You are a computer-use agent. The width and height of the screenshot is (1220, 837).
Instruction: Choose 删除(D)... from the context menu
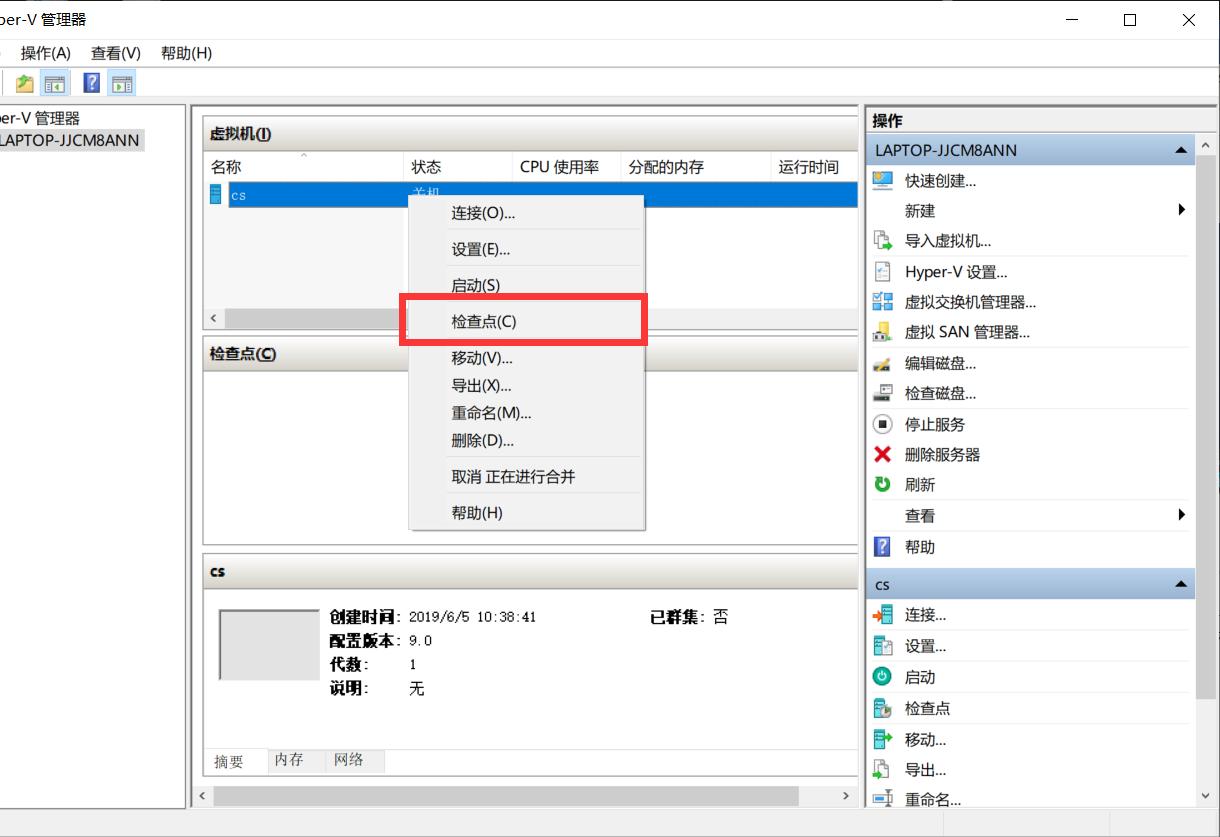[527, 440]
